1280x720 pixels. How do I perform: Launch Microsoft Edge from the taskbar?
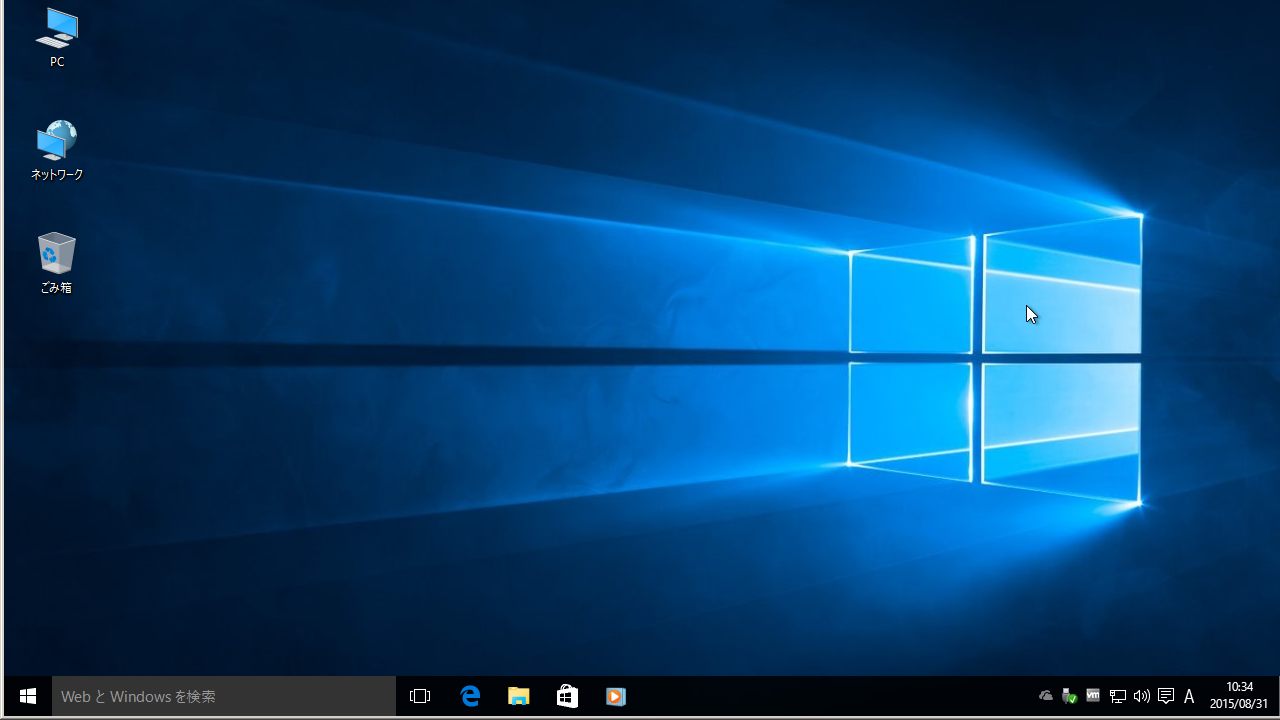pyautogui.click(x=469, y=696)
